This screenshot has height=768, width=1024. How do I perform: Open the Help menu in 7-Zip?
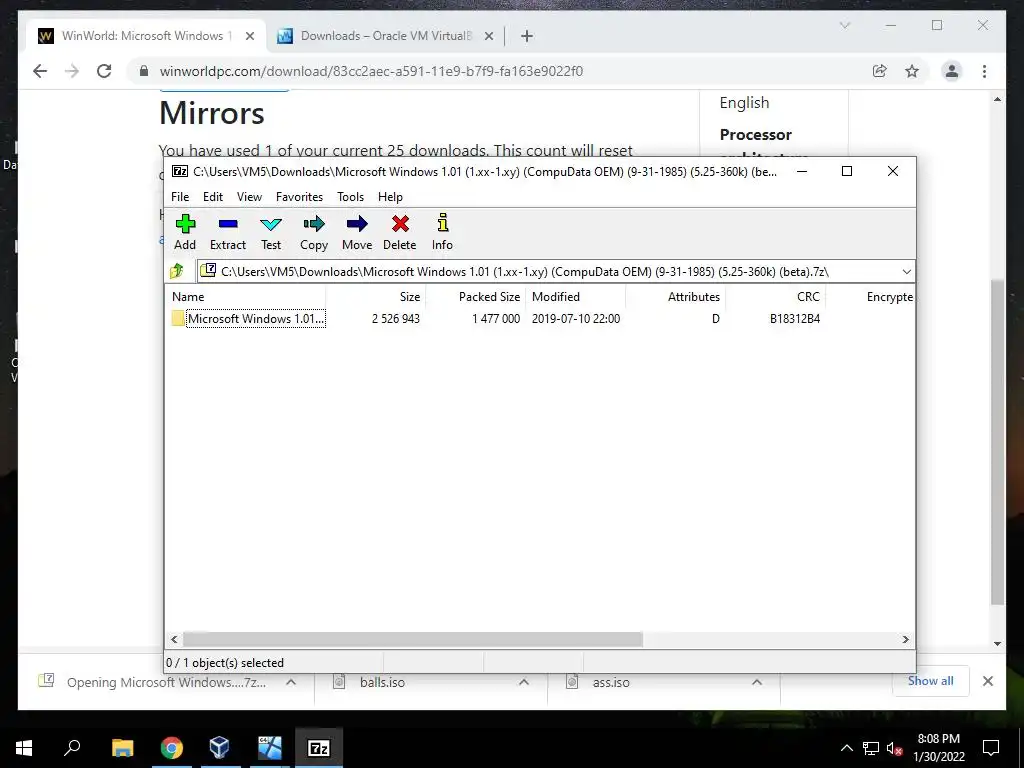[x=390, y=197]
